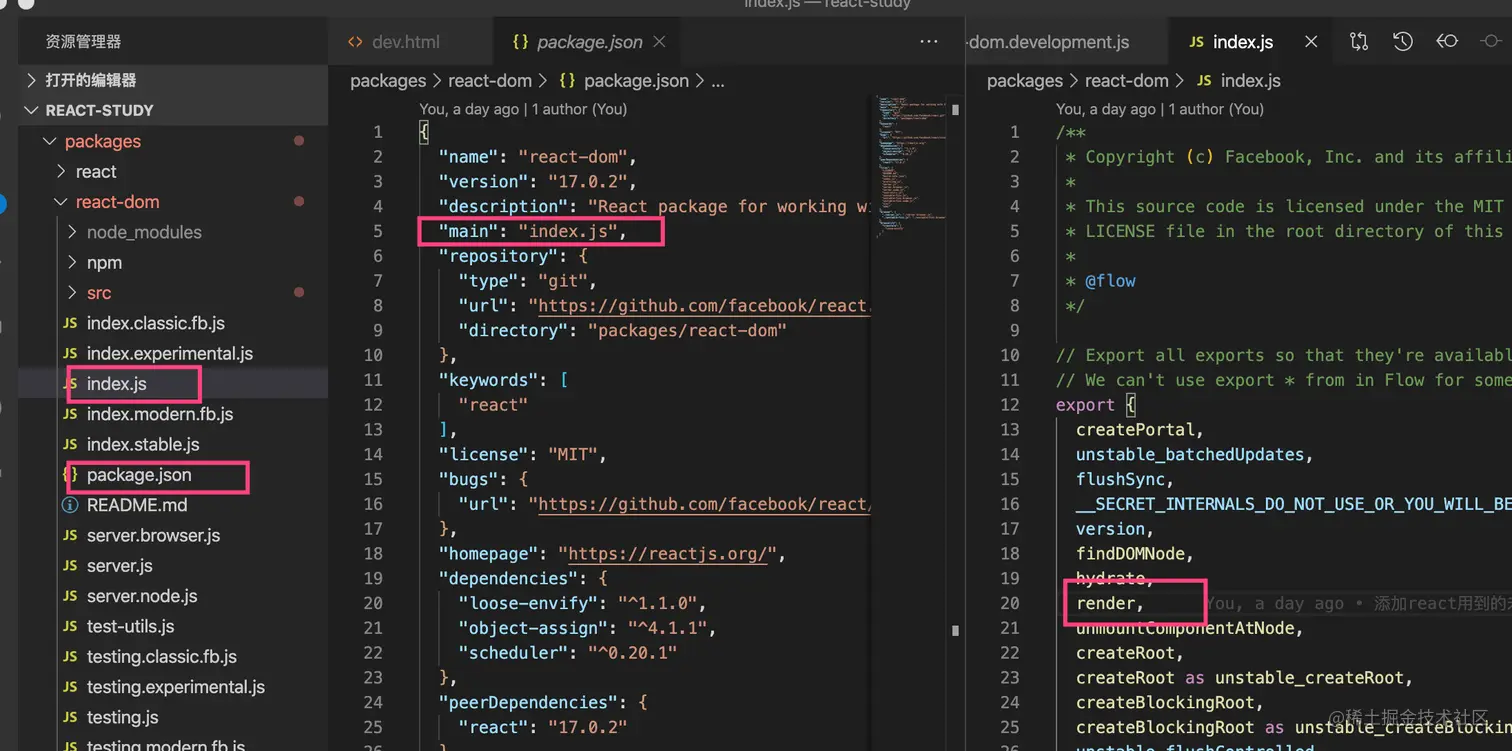
Task: Click the JS icon beside server.js
Action: [x=70, y=566]
